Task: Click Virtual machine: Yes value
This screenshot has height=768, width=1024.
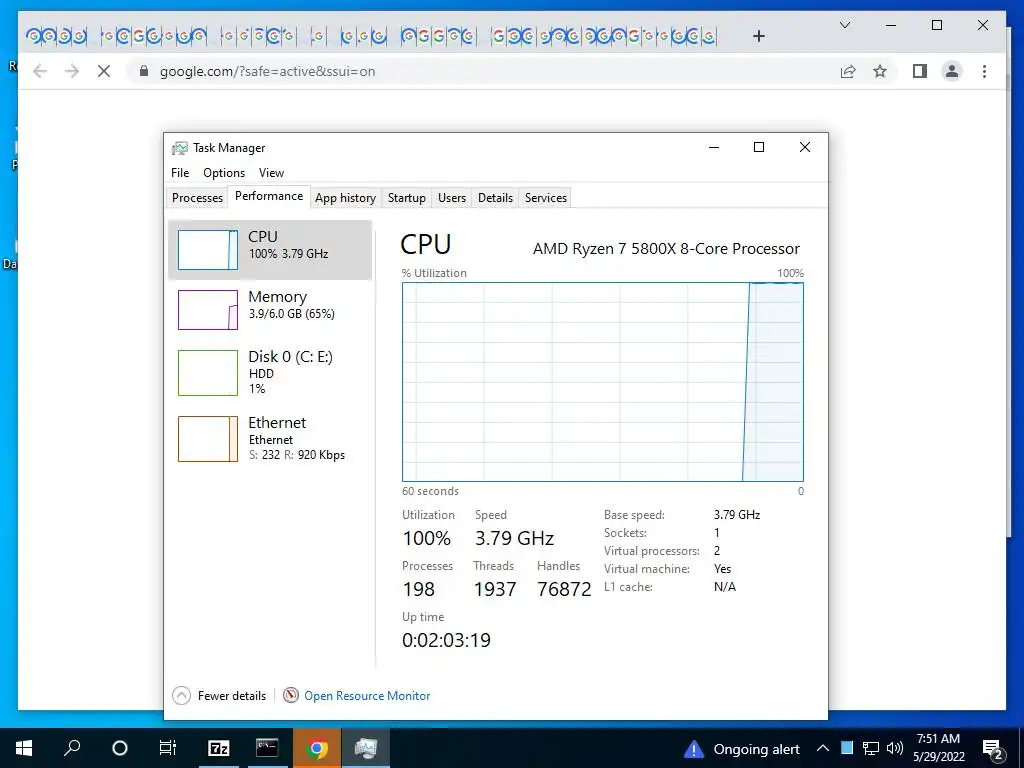Action: pos(722,569)
